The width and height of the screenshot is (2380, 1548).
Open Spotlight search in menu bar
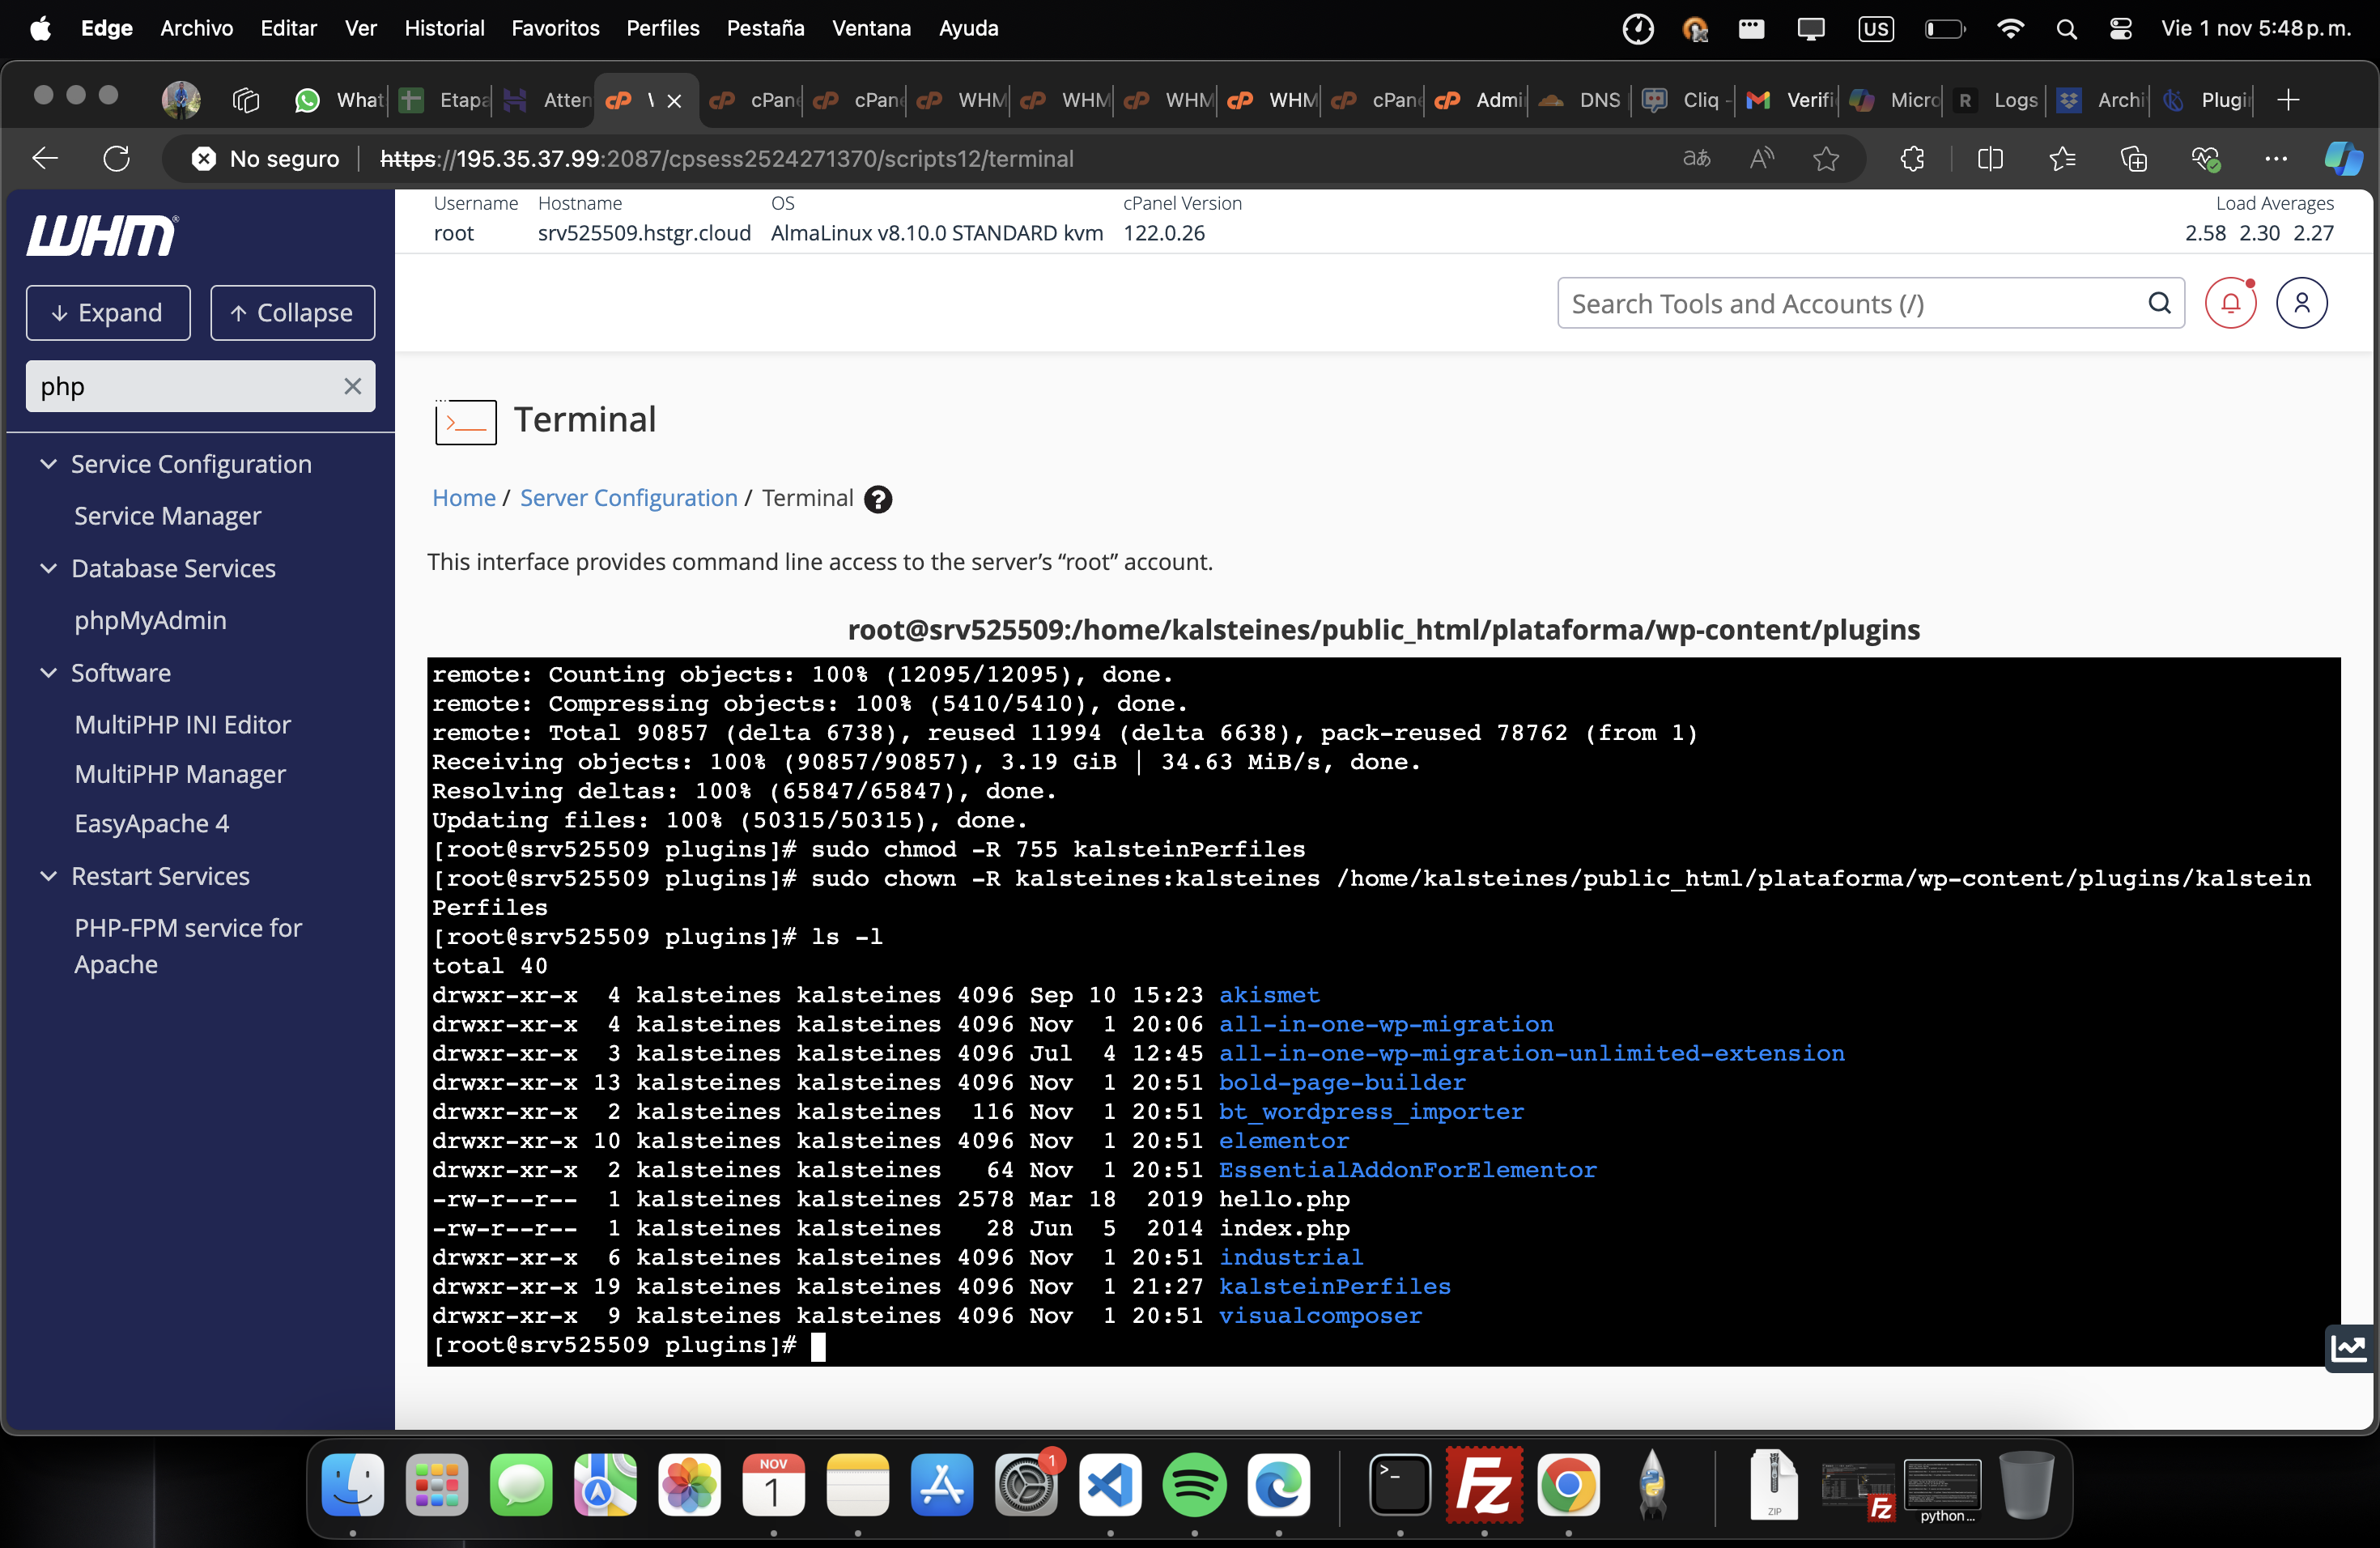tap(2066, 28)
